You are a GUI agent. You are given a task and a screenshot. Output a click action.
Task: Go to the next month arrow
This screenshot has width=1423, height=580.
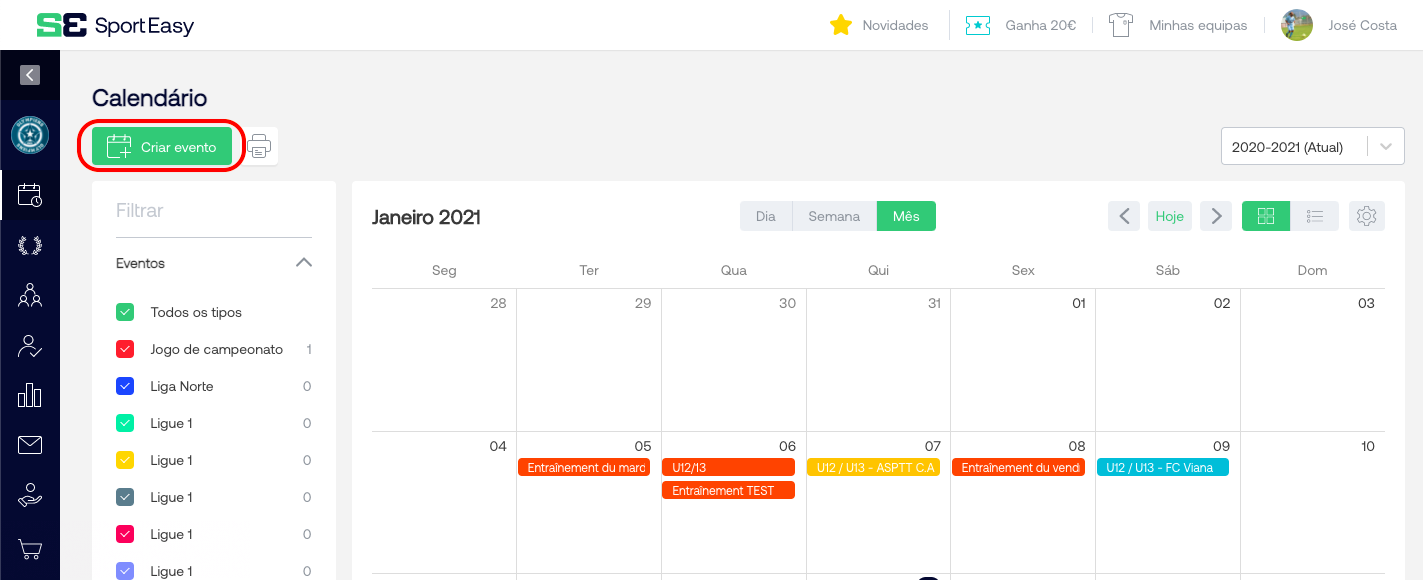coord(1216,216)
